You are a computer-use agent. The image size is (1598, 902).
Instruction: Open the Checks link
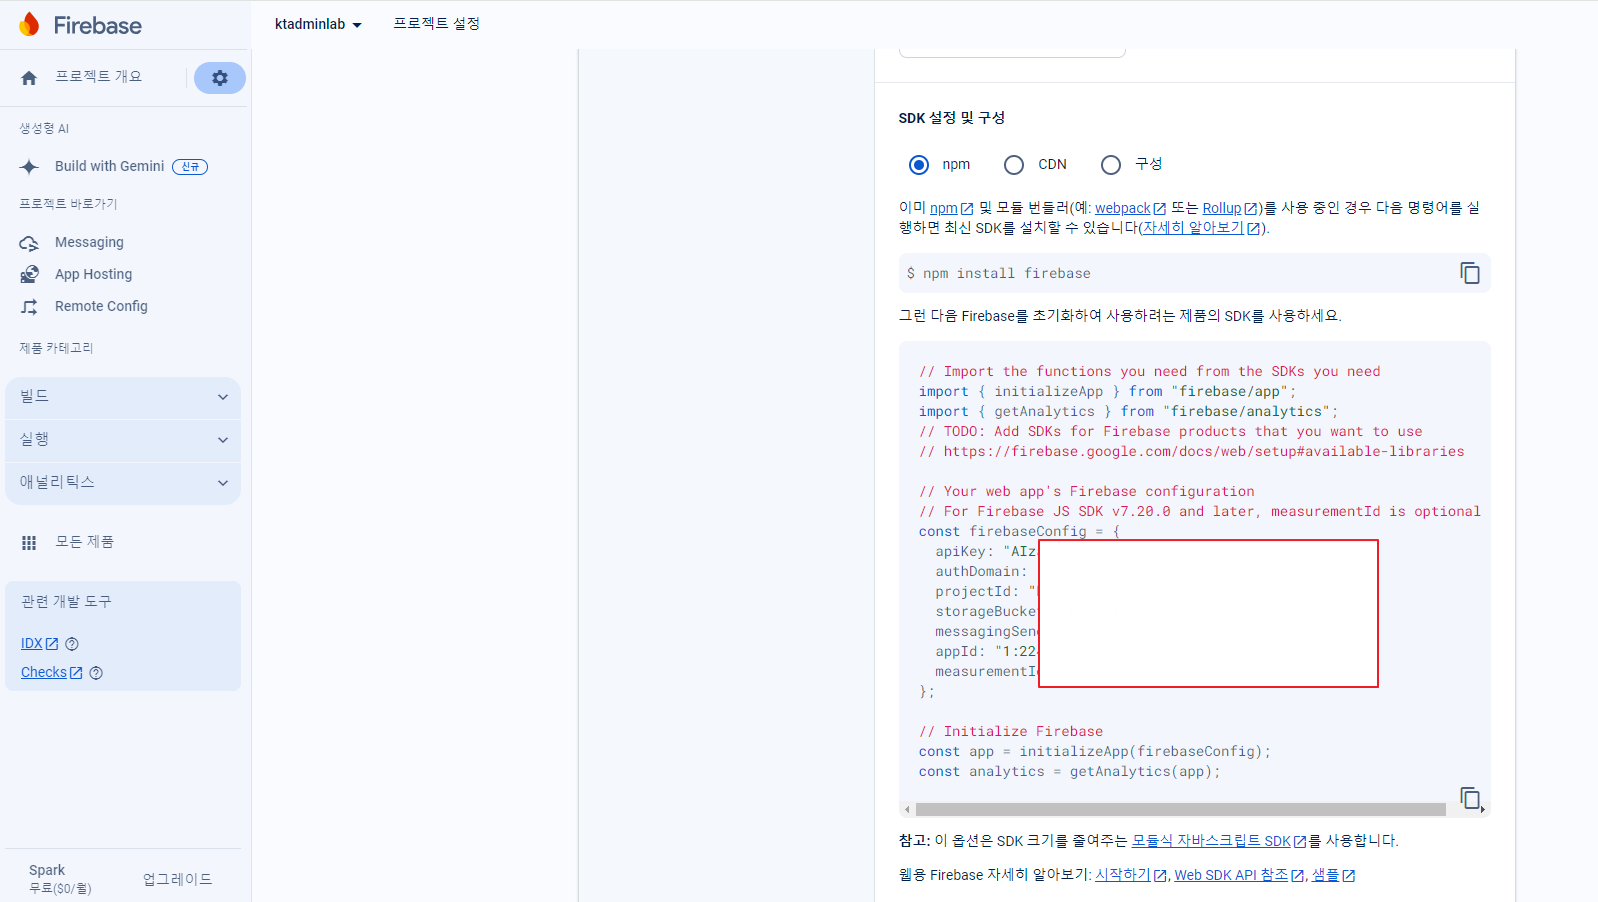coord(51,673)
